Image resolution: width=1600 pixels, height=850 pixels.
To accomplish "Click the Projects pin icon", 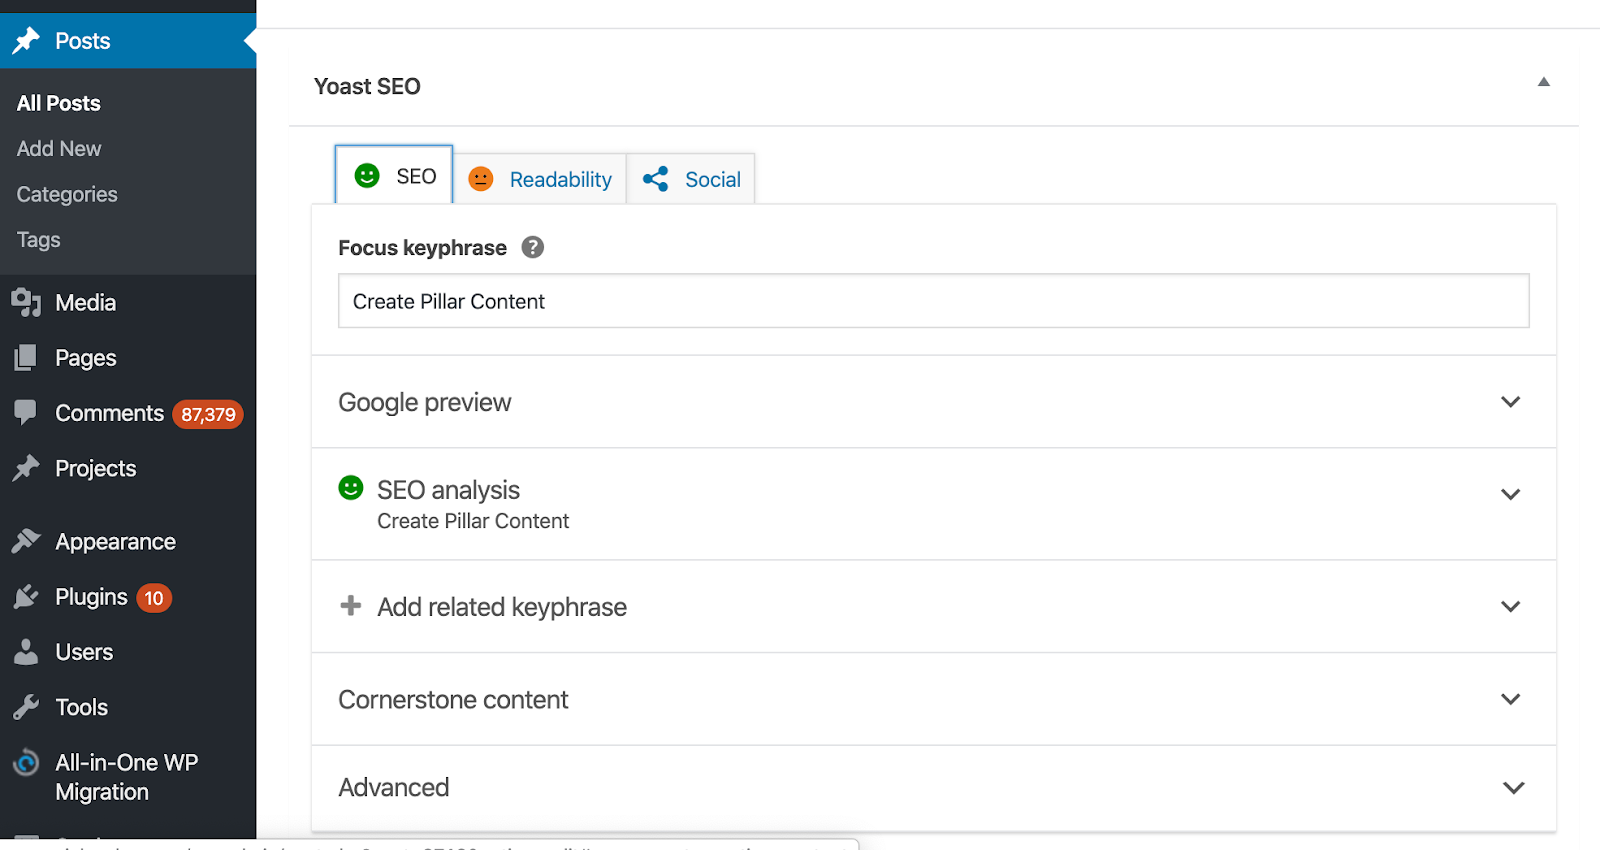I will 26,468.
